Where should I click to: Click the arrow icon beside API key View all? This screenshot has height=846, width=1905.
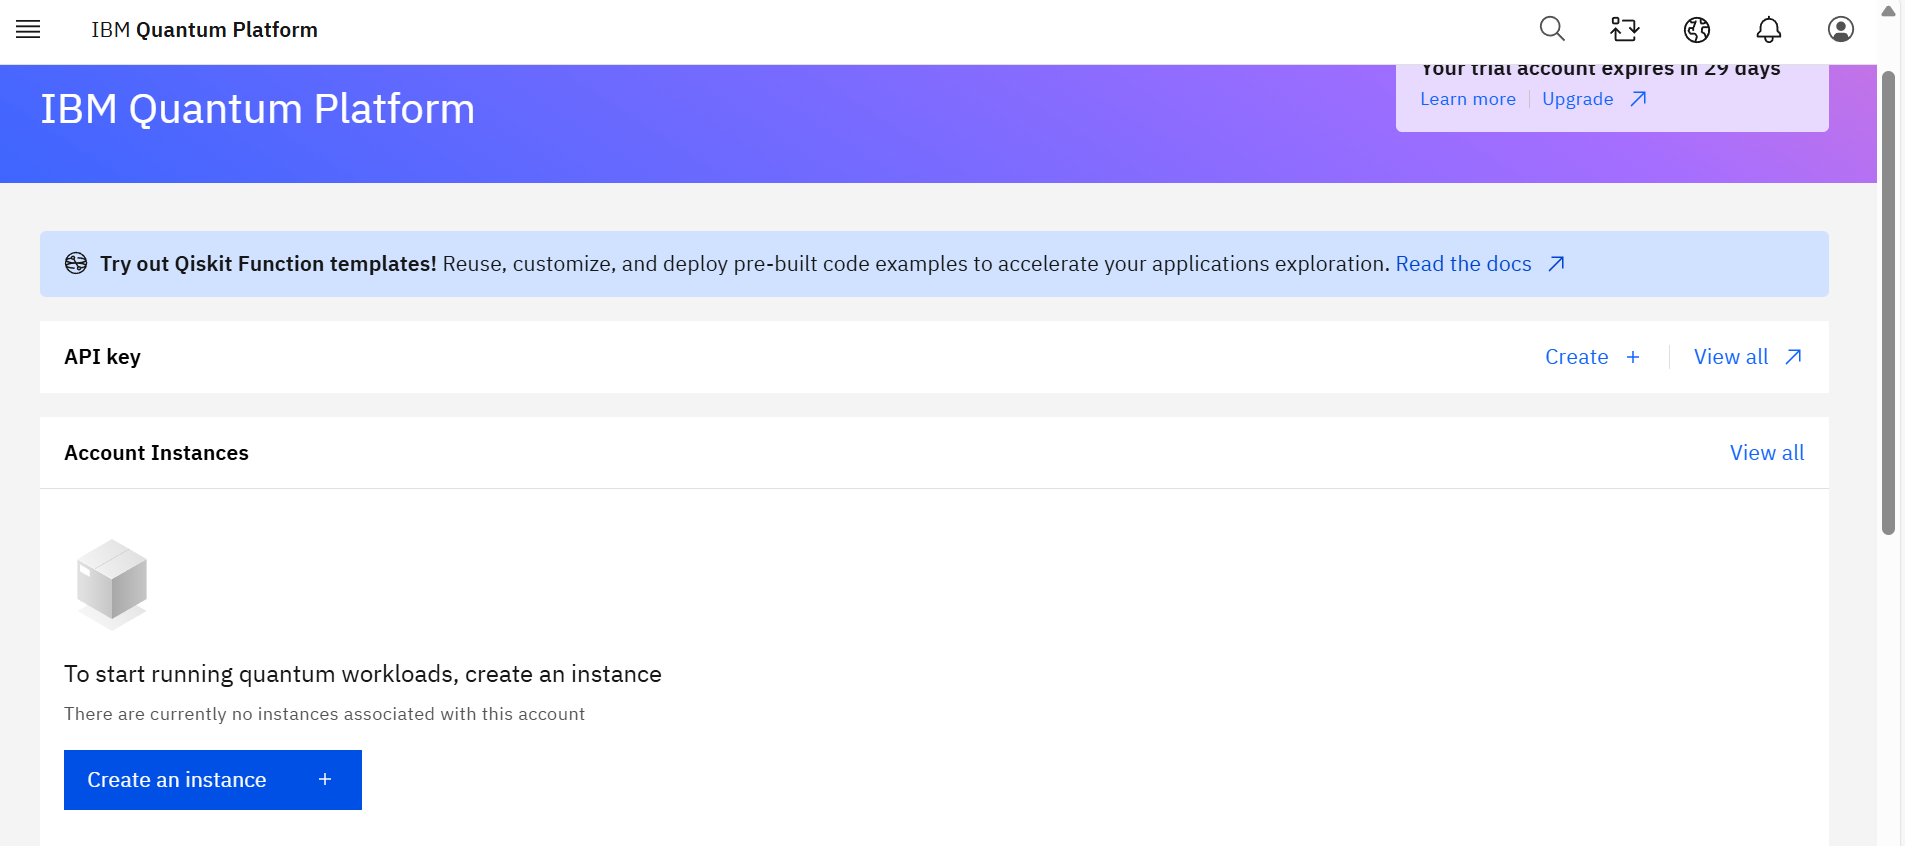pyautogui.click(x=1793, y=357)
